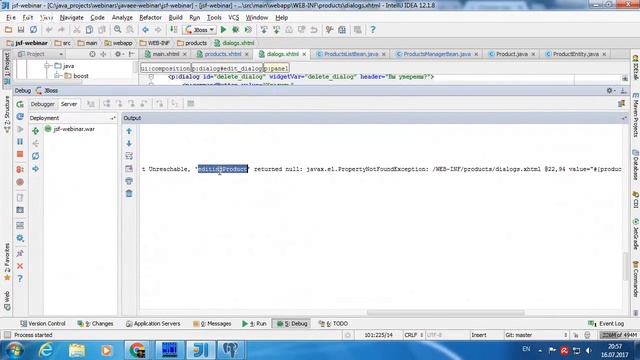Click the Open folder icon in main toolbar
The width and height of the screenshot is (640, 360).
point(8,30)
